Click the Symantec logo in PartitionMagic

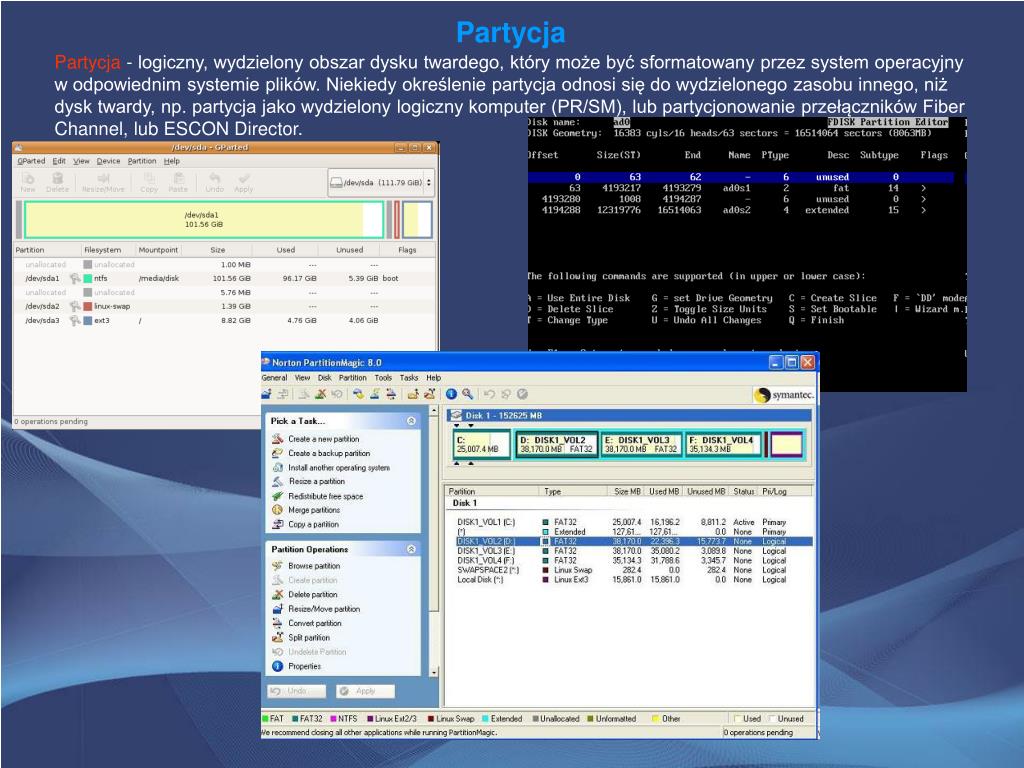pyautogui.click(x=784, y=394)
